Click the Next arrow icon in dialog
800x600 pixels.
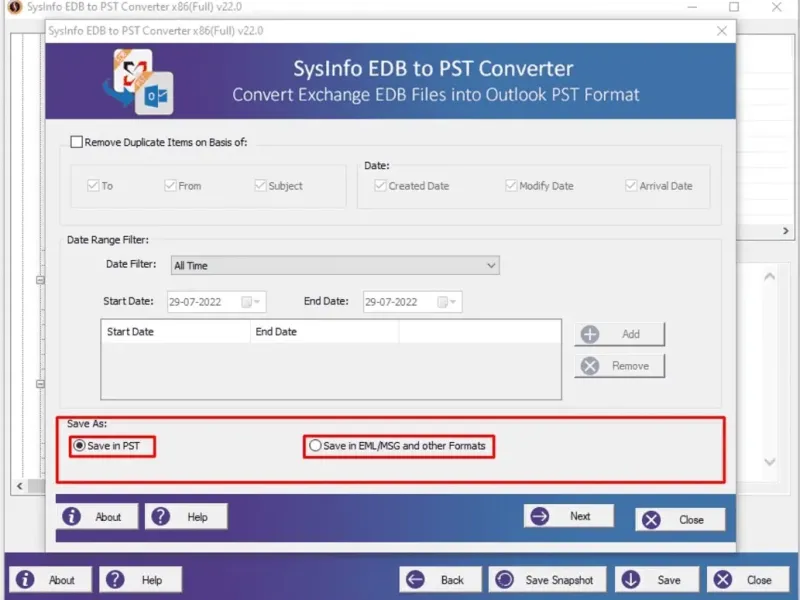coord(539,516)
